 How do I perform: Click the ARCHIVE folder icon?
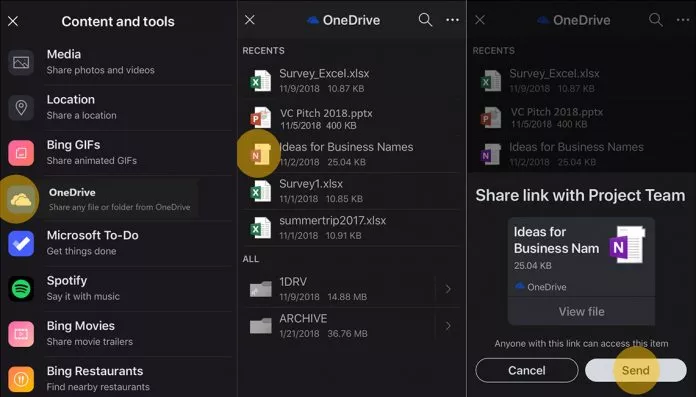pyautogui.click(x=261, y=326)
